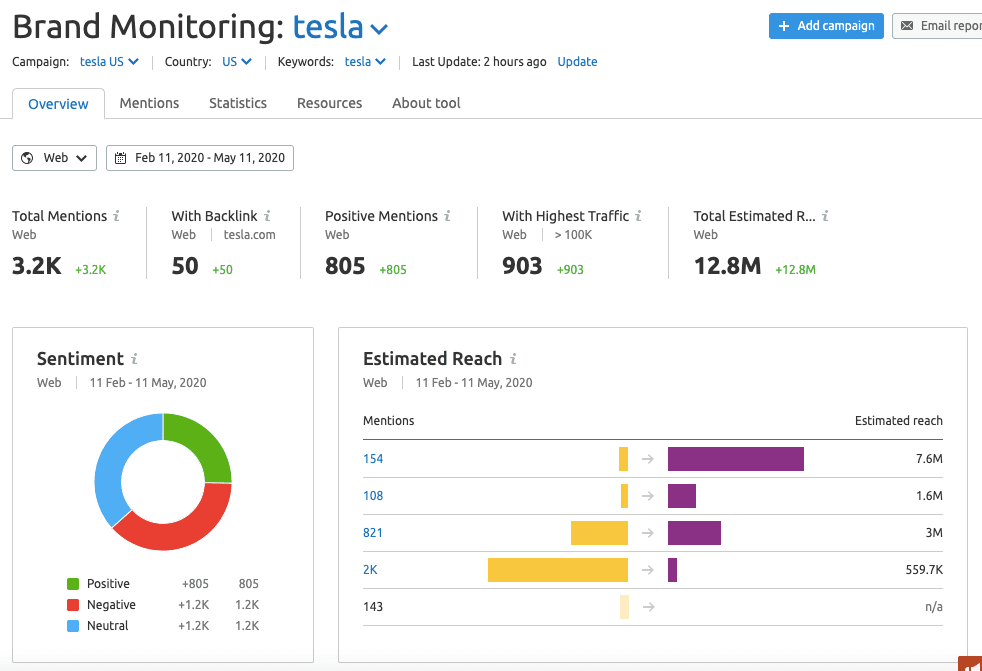This screenshot has height=671, width=982.
Task: Open the Mentions tab
Action: tap(149, 103)
